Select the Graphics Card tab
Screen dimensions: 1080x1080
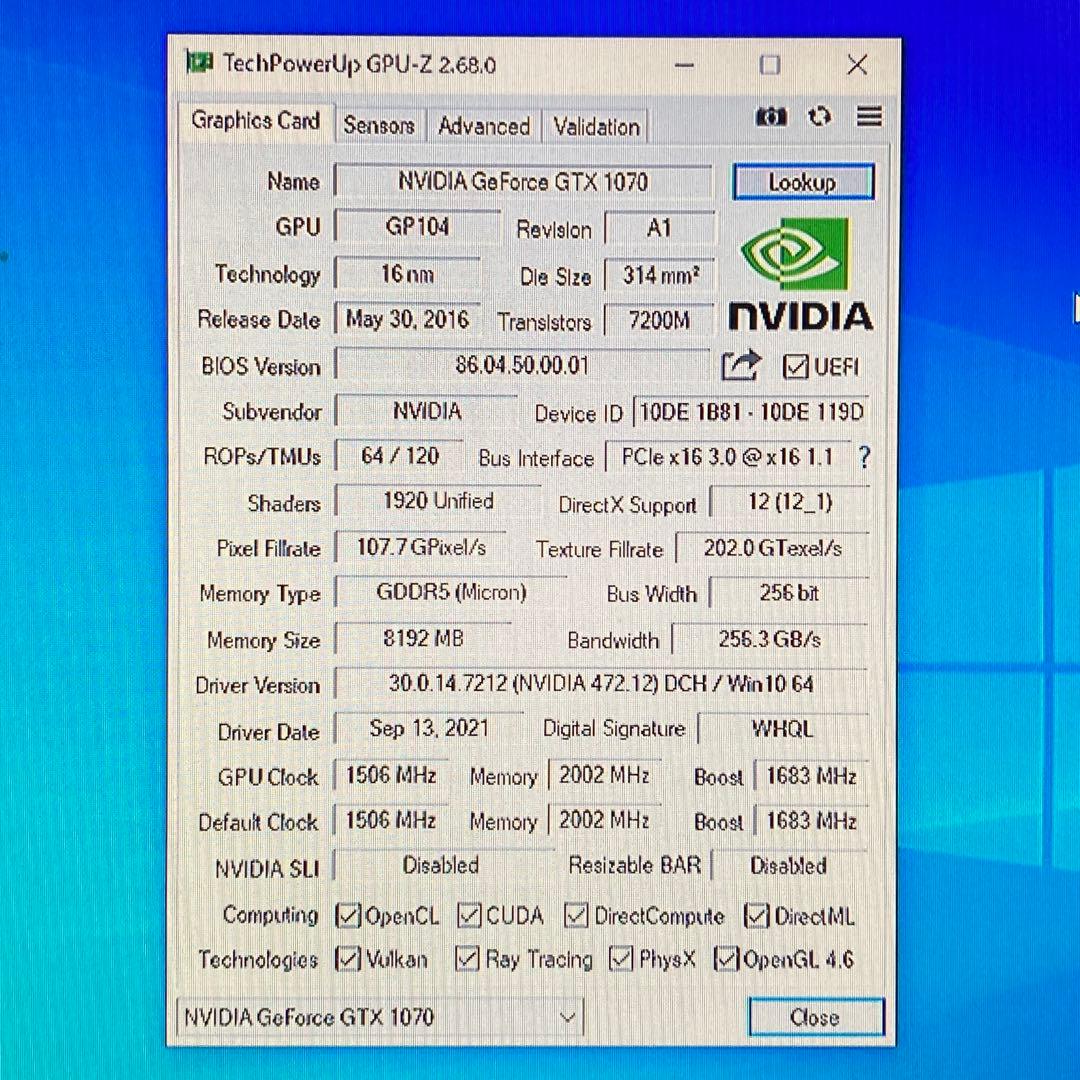[x=256, y=121]
